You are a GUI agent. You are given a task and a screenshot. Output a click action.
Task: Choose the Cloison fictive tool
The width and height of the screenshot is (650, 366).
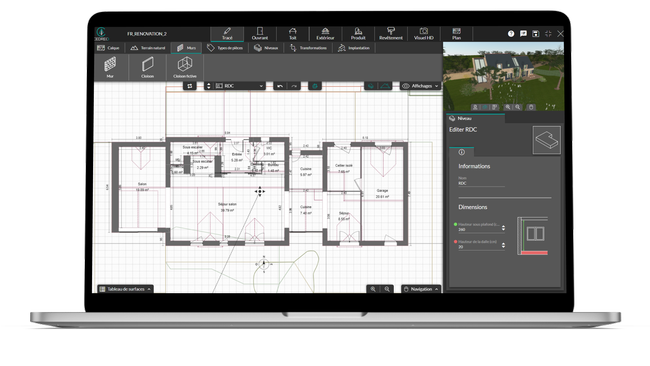[185, 67]
